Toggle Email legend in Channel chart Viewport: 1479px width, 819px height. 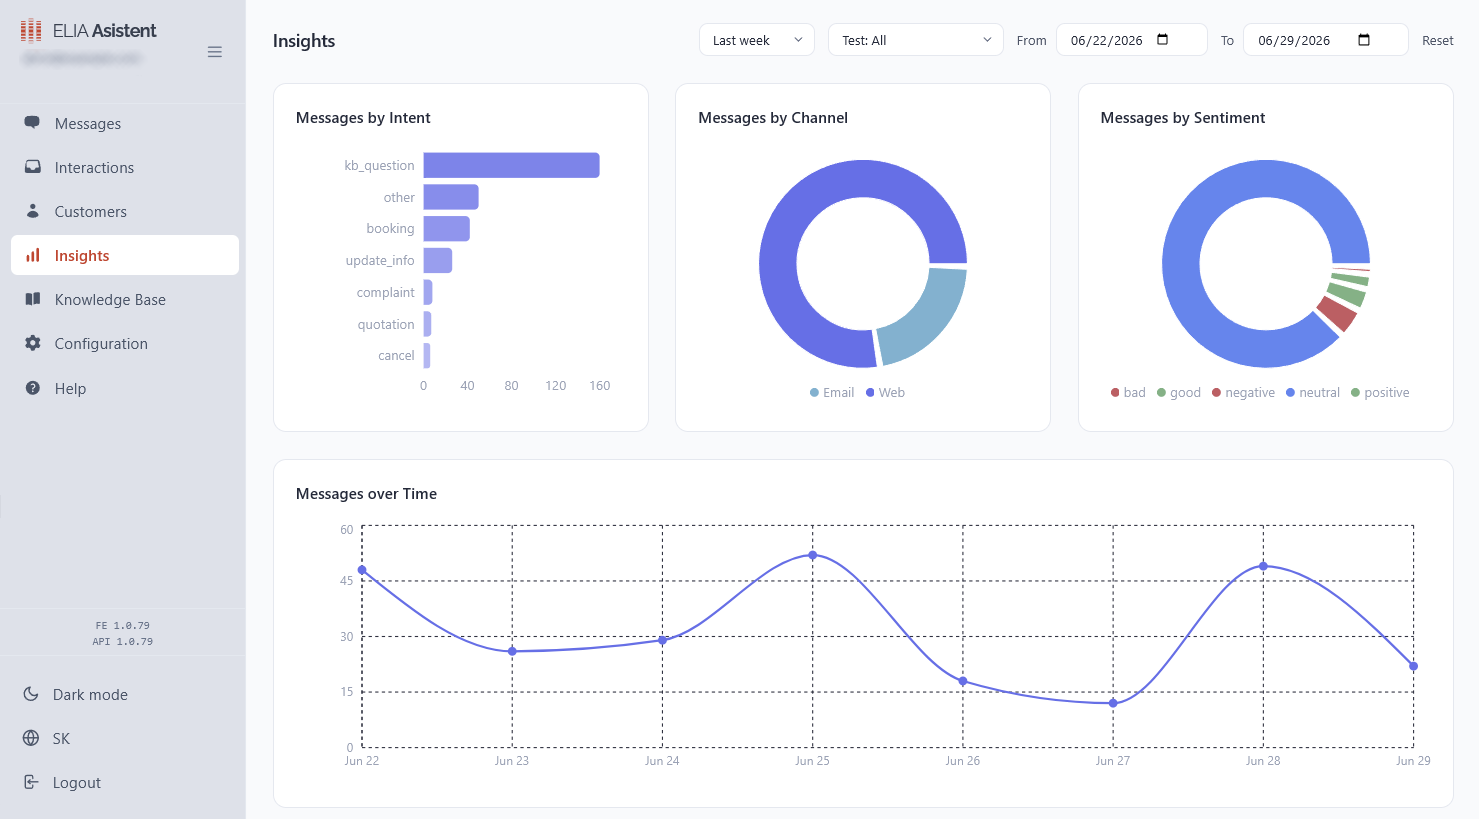[832, 392]
